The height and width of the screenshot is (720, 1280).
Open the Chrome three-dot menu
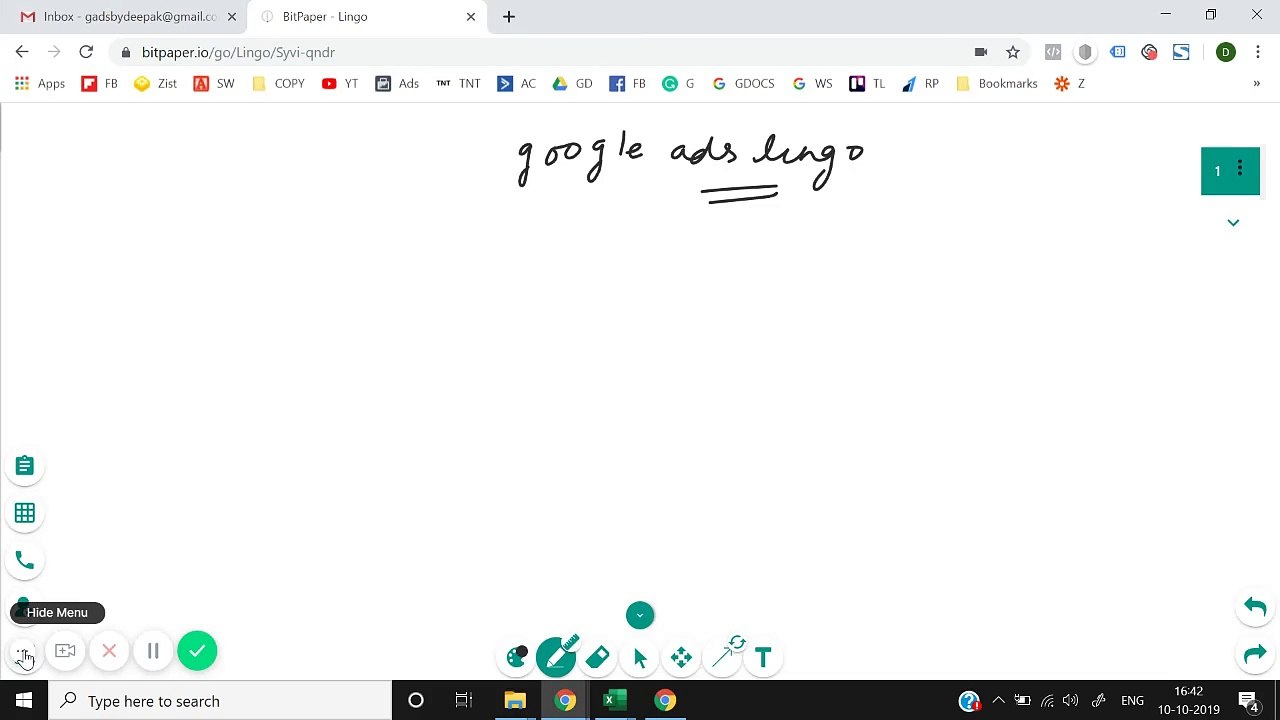[x=1258, y=52]
